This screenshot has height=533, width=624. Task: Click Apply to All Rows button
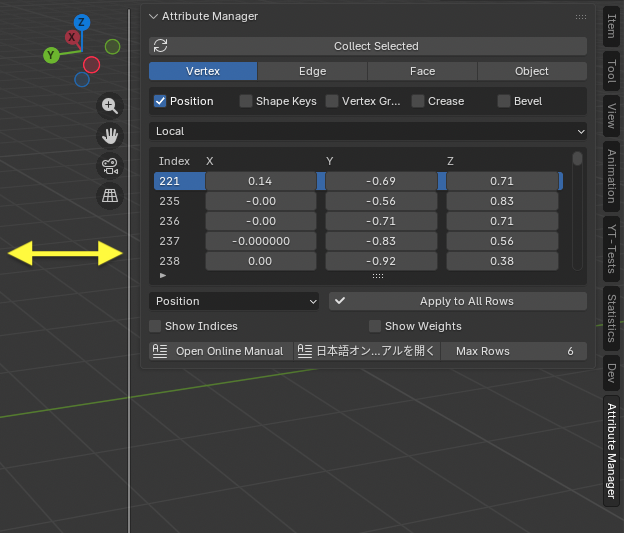(x=457, y=301)
